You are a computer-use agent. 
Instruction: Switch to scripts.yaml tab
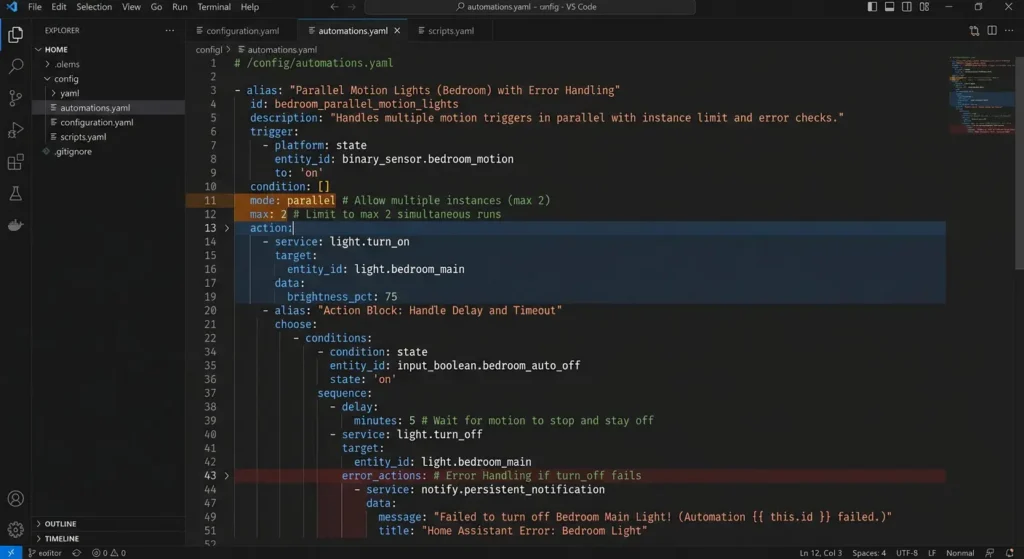point(451,31)
